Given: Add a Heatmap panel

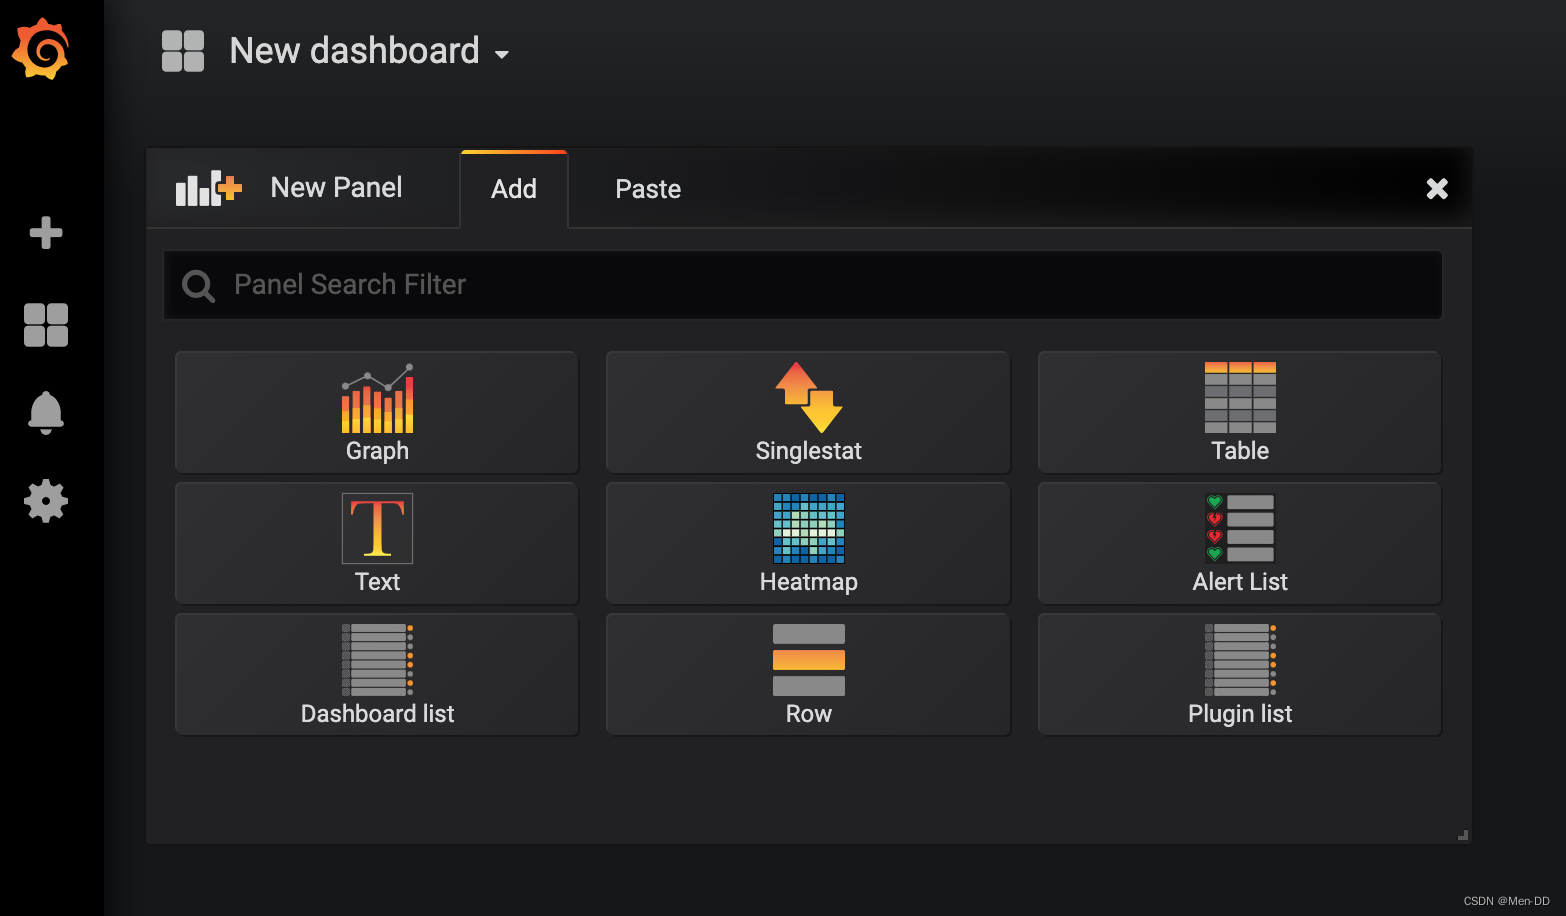Looking at the screenshot, I should [808, 543].
